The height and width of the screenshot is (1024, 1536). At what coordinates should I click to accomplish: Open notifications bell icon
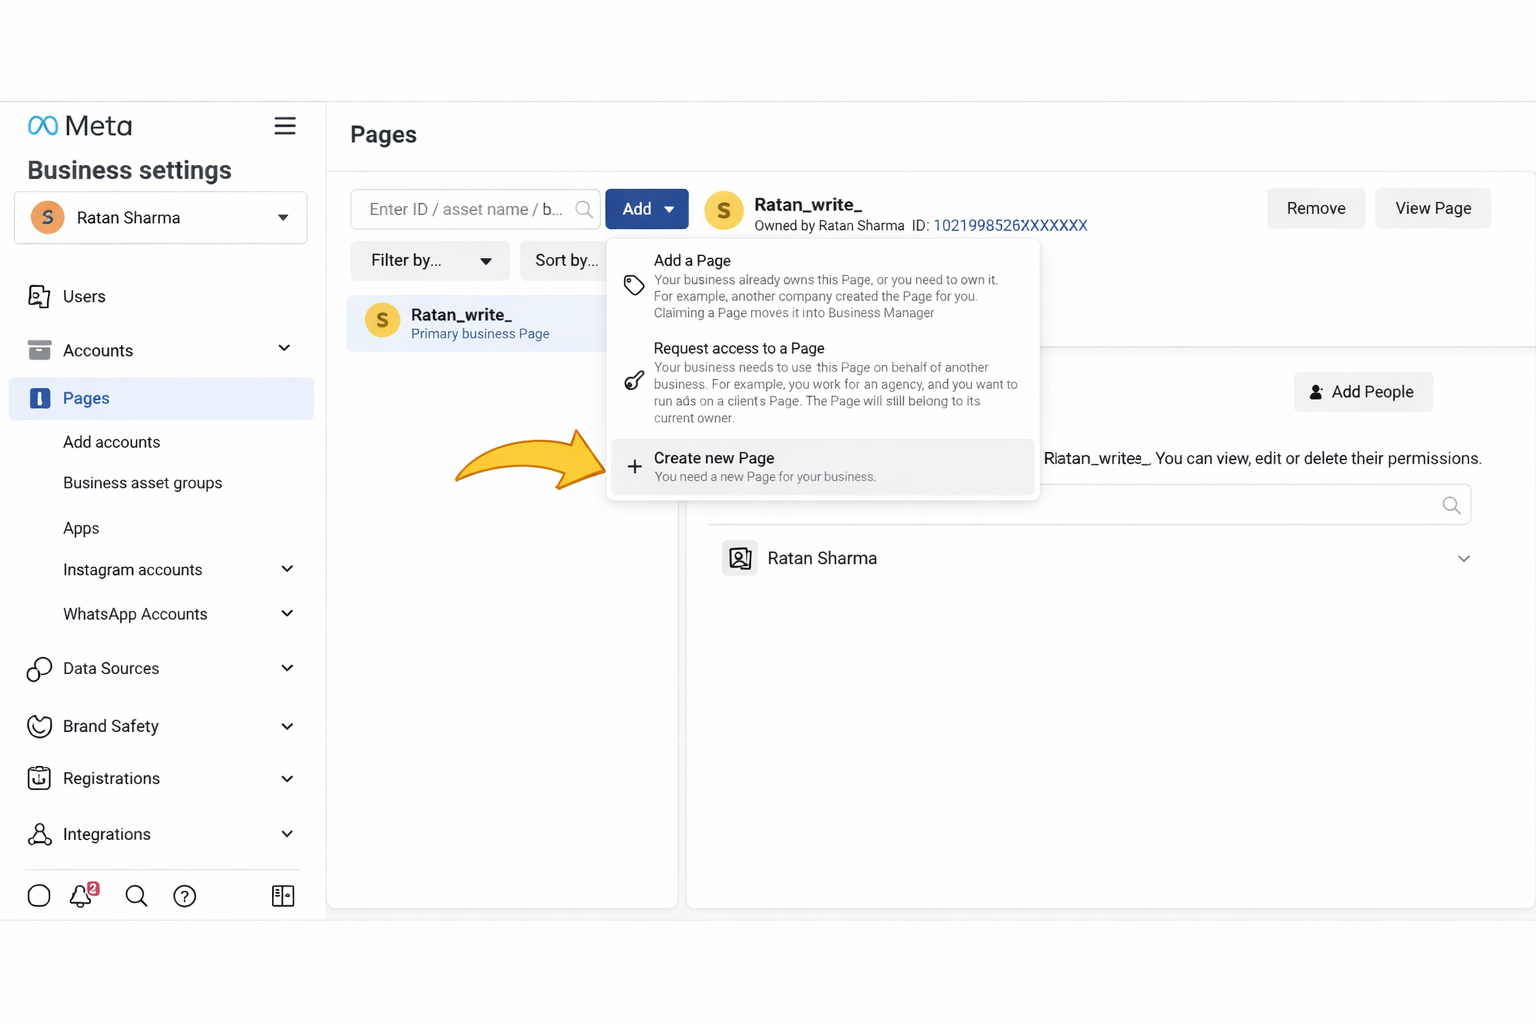pos(82,895)
